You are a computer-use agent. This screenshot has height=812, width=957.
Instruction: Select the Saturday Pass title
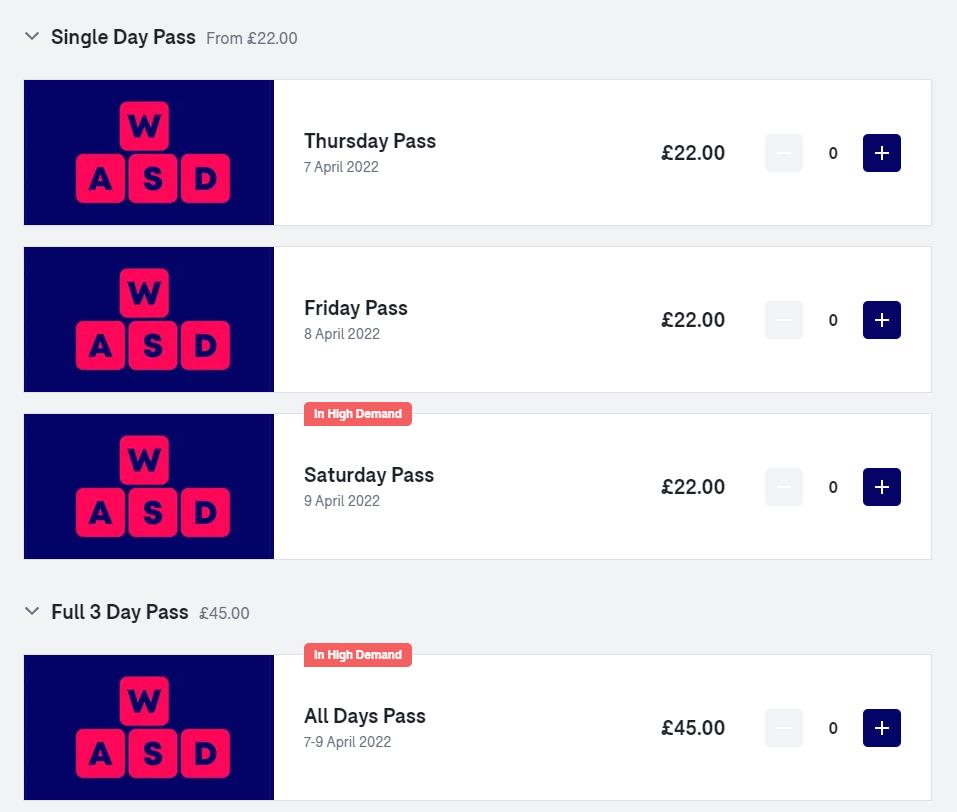coord(369,475)
